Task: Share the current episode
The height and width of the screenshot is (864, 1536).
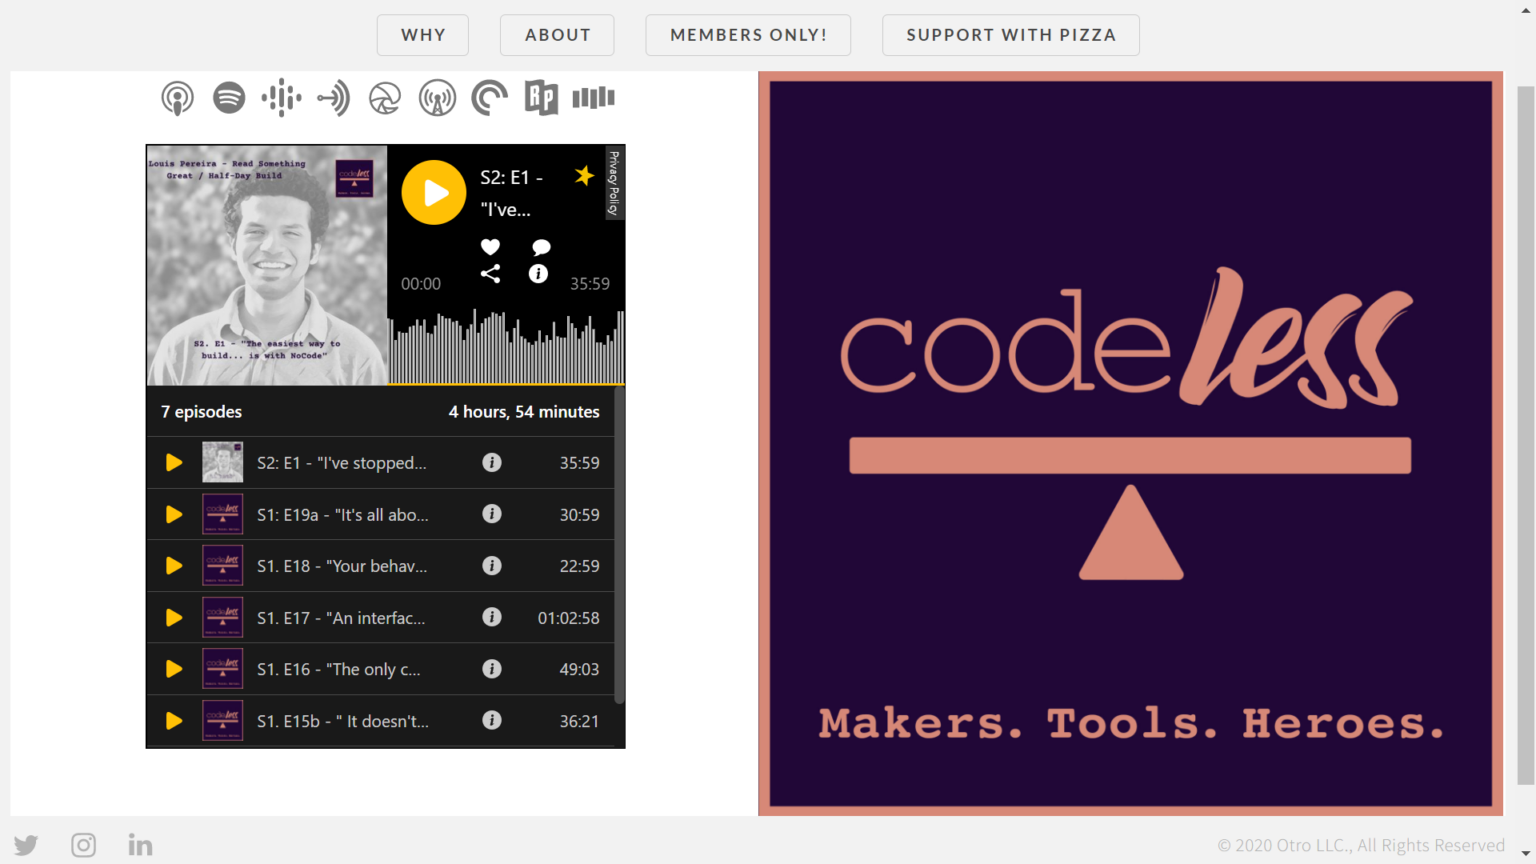Action: click(490, 273)
